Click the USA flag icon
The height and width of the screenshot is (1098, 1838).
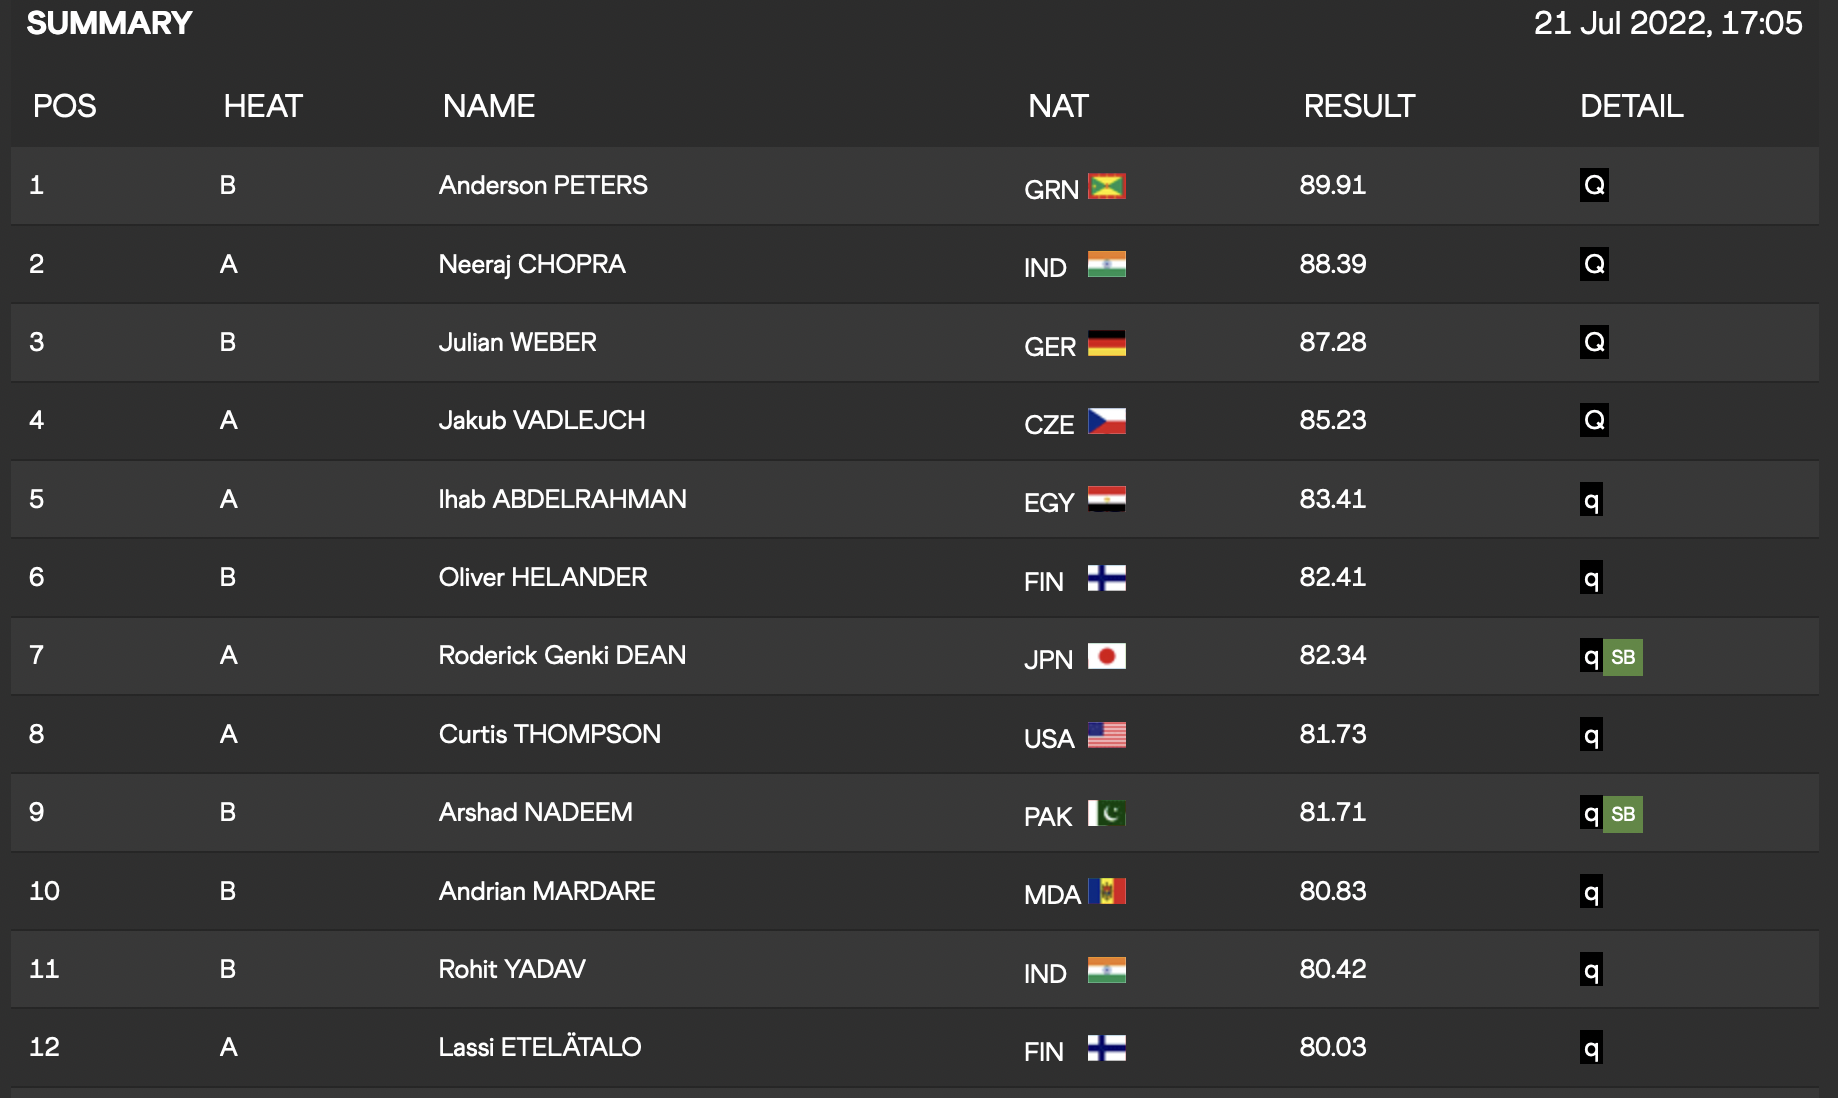click(x=1106, y=735)
